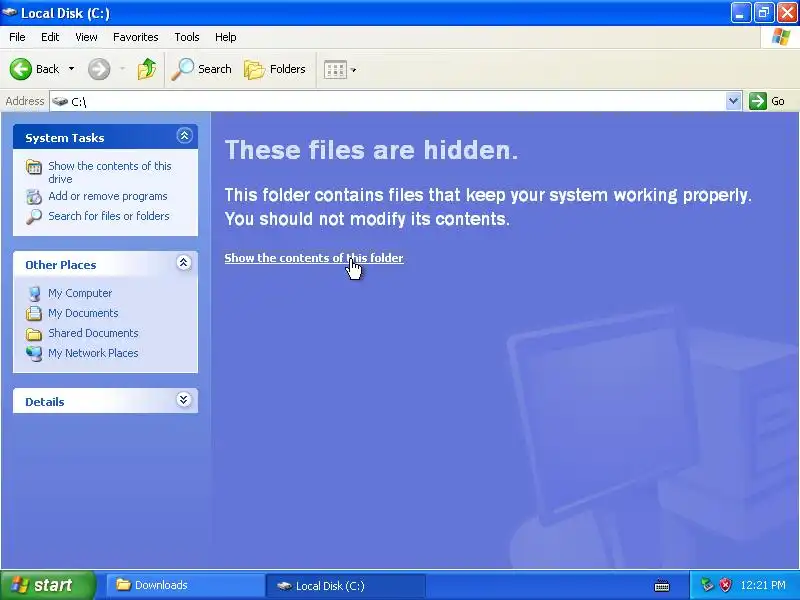The image size is (800, 600).
Task: Click Add or remove programs link
Action: pos(108,196)
